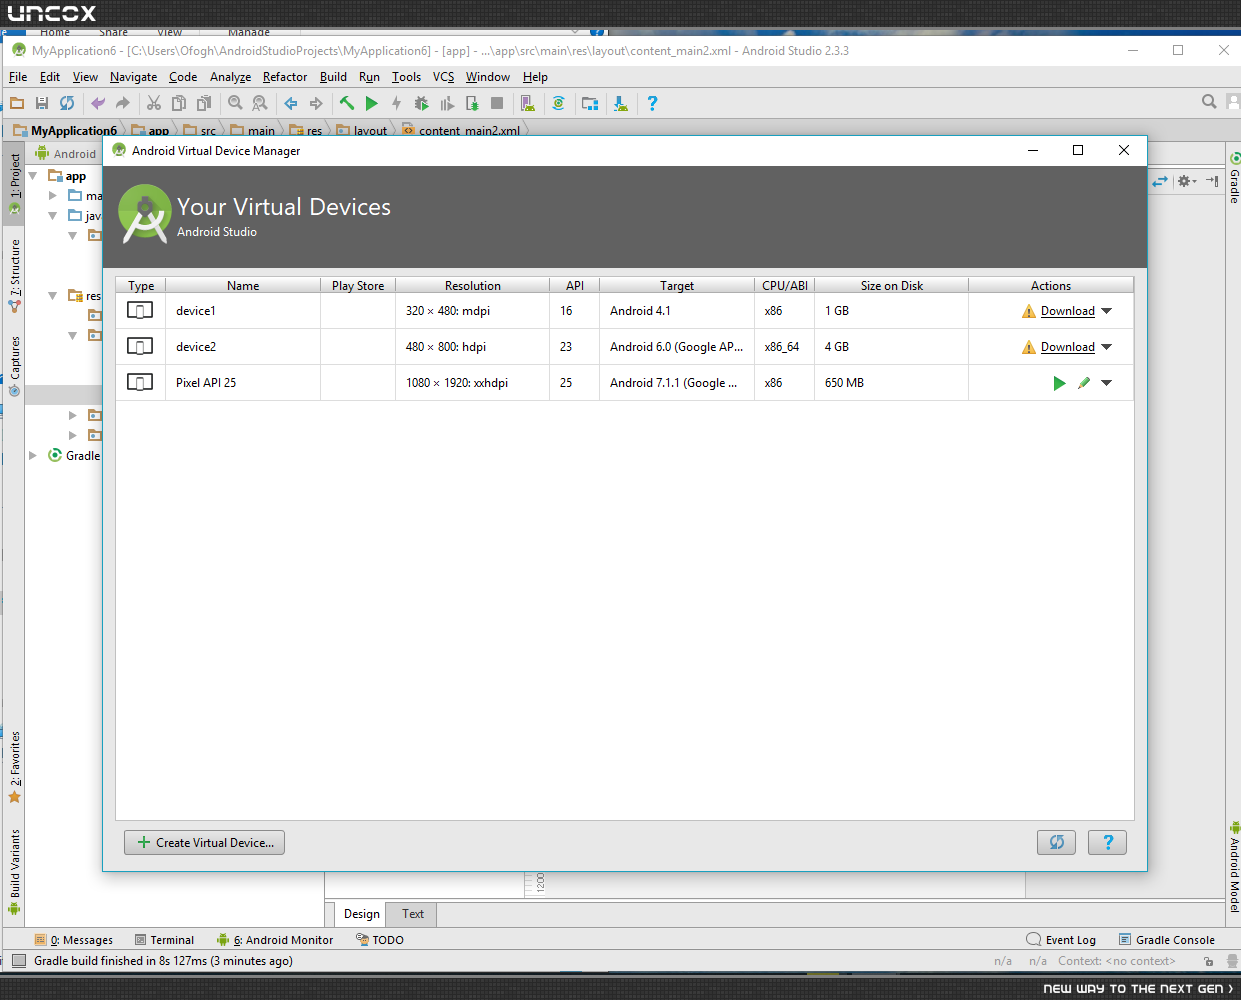The width and height of the screenshot is (1241, 1000).
Task: Navigate Forward with the arrow
Action: coord(316,103)
